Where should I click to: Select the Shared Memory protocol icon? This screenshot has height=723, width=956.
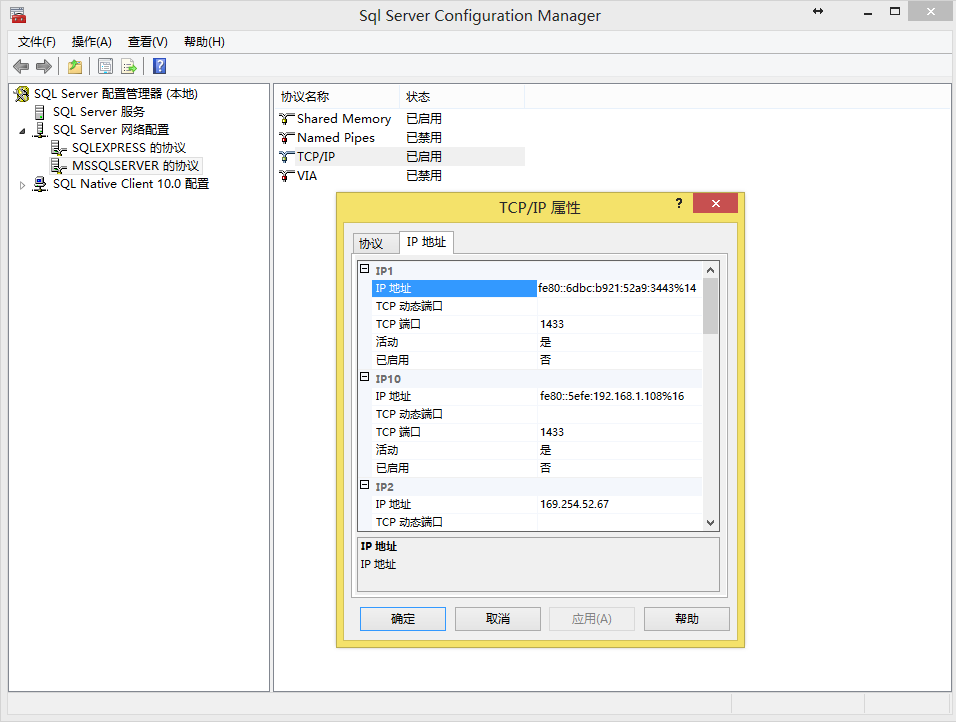click(287, 119)
